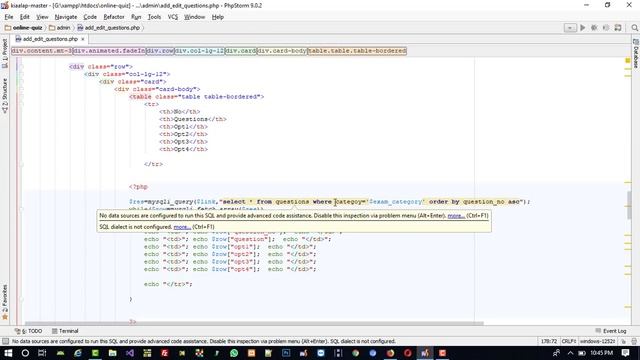
Task: Open the Terminal tool window
Action: pyautogui.click(x=65, y=331)
